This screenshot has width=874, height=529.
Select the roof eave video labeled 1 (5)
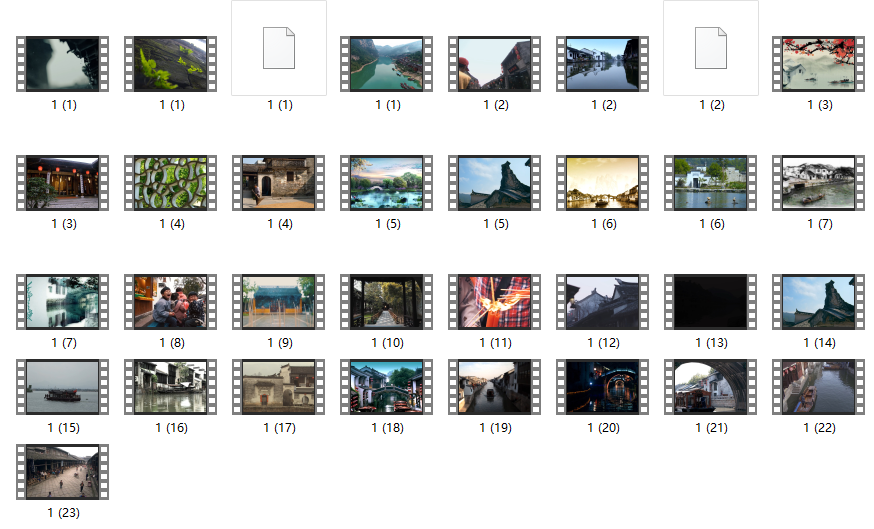tap(494, 183)
